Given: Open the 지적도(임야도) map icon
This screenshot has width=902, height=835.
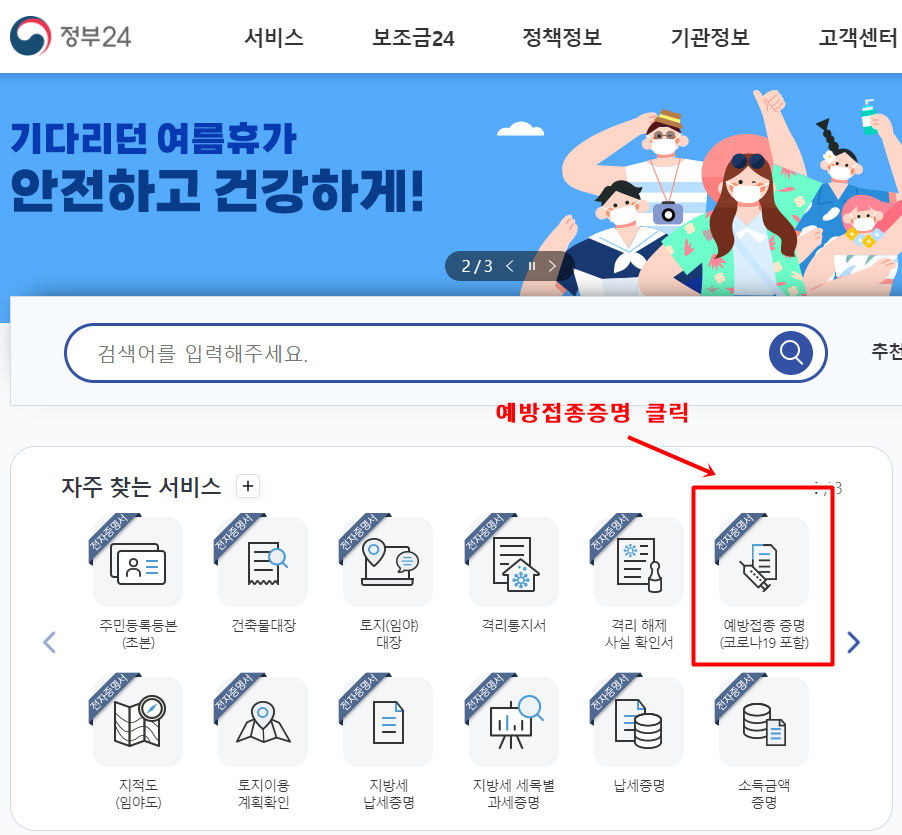Looking at the screenshot, I should click(x=138, y=722).
